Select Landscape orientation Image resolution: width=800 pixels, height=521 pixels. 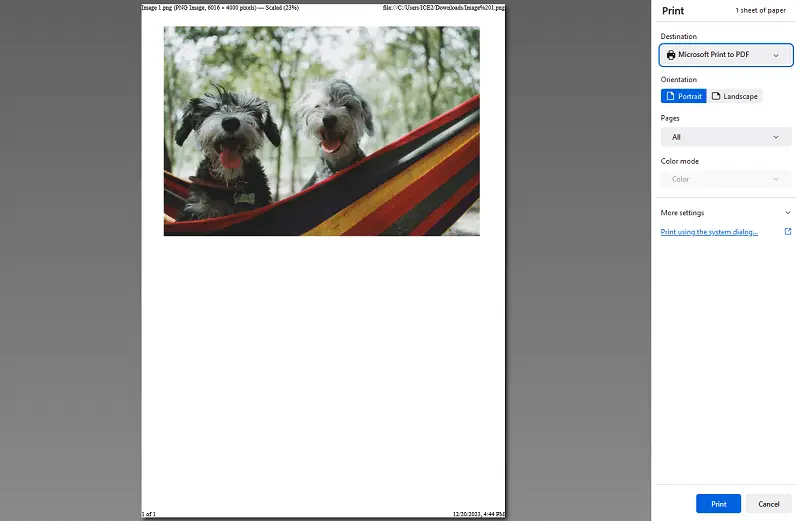(734, 96)
